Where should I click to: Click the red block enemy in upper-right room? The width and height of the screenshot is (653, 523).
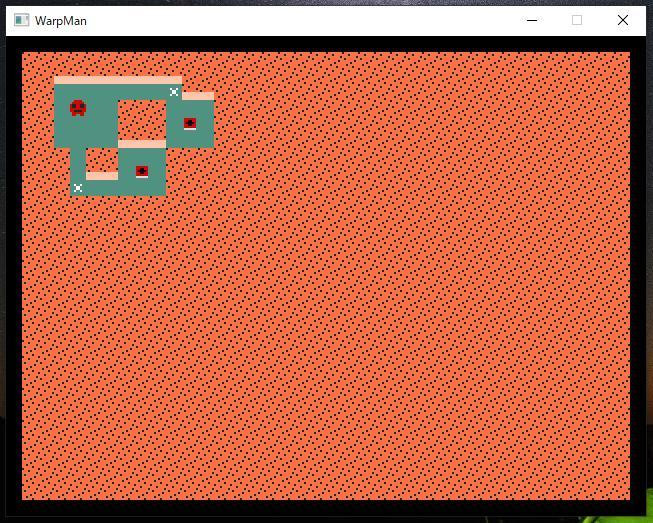tap(190, 124)
